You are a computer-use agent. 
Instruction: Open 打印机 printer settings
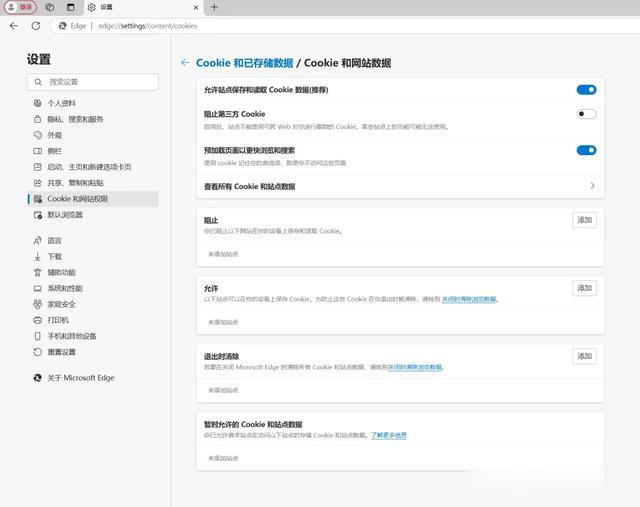click(93, 320)
